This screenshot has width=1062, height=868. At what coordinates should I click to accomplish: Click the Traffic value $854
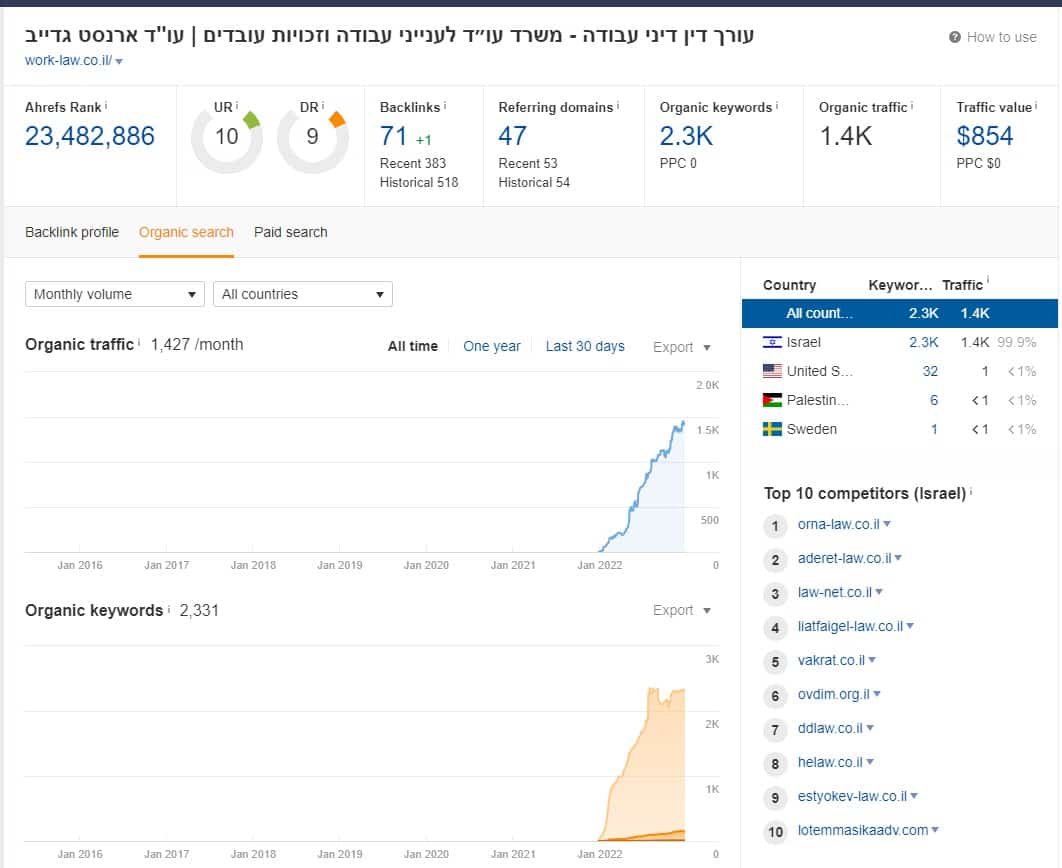coord(985,136)
